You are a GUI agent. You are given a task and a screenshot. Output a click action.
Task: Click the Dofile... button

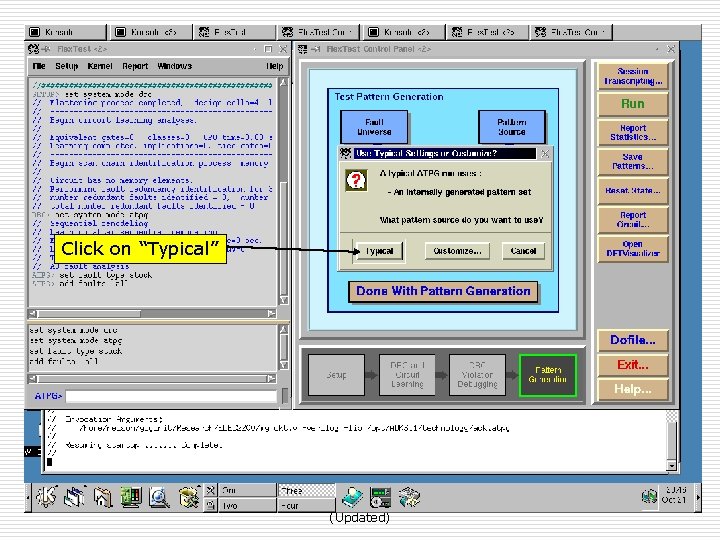click(633, 340)
